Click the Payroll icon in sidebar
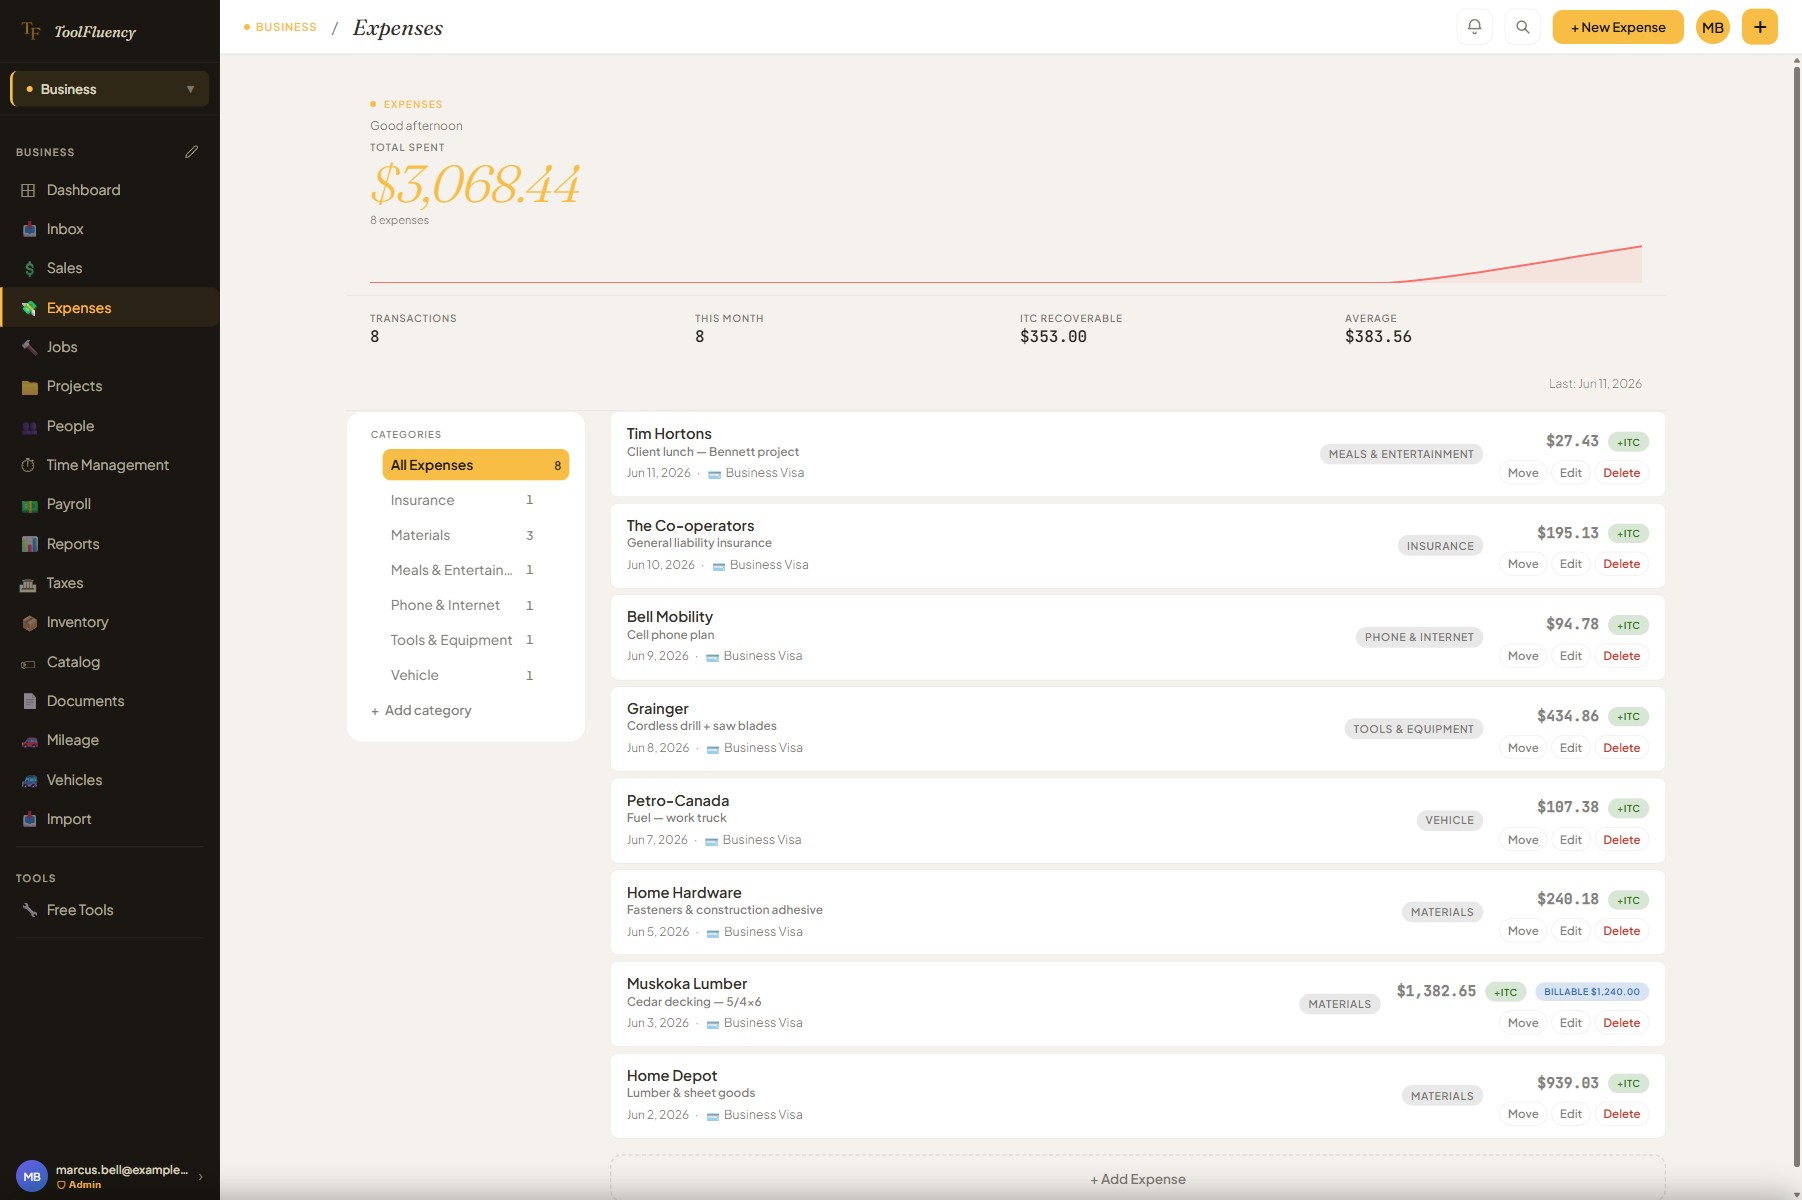 tap(29, 504)
